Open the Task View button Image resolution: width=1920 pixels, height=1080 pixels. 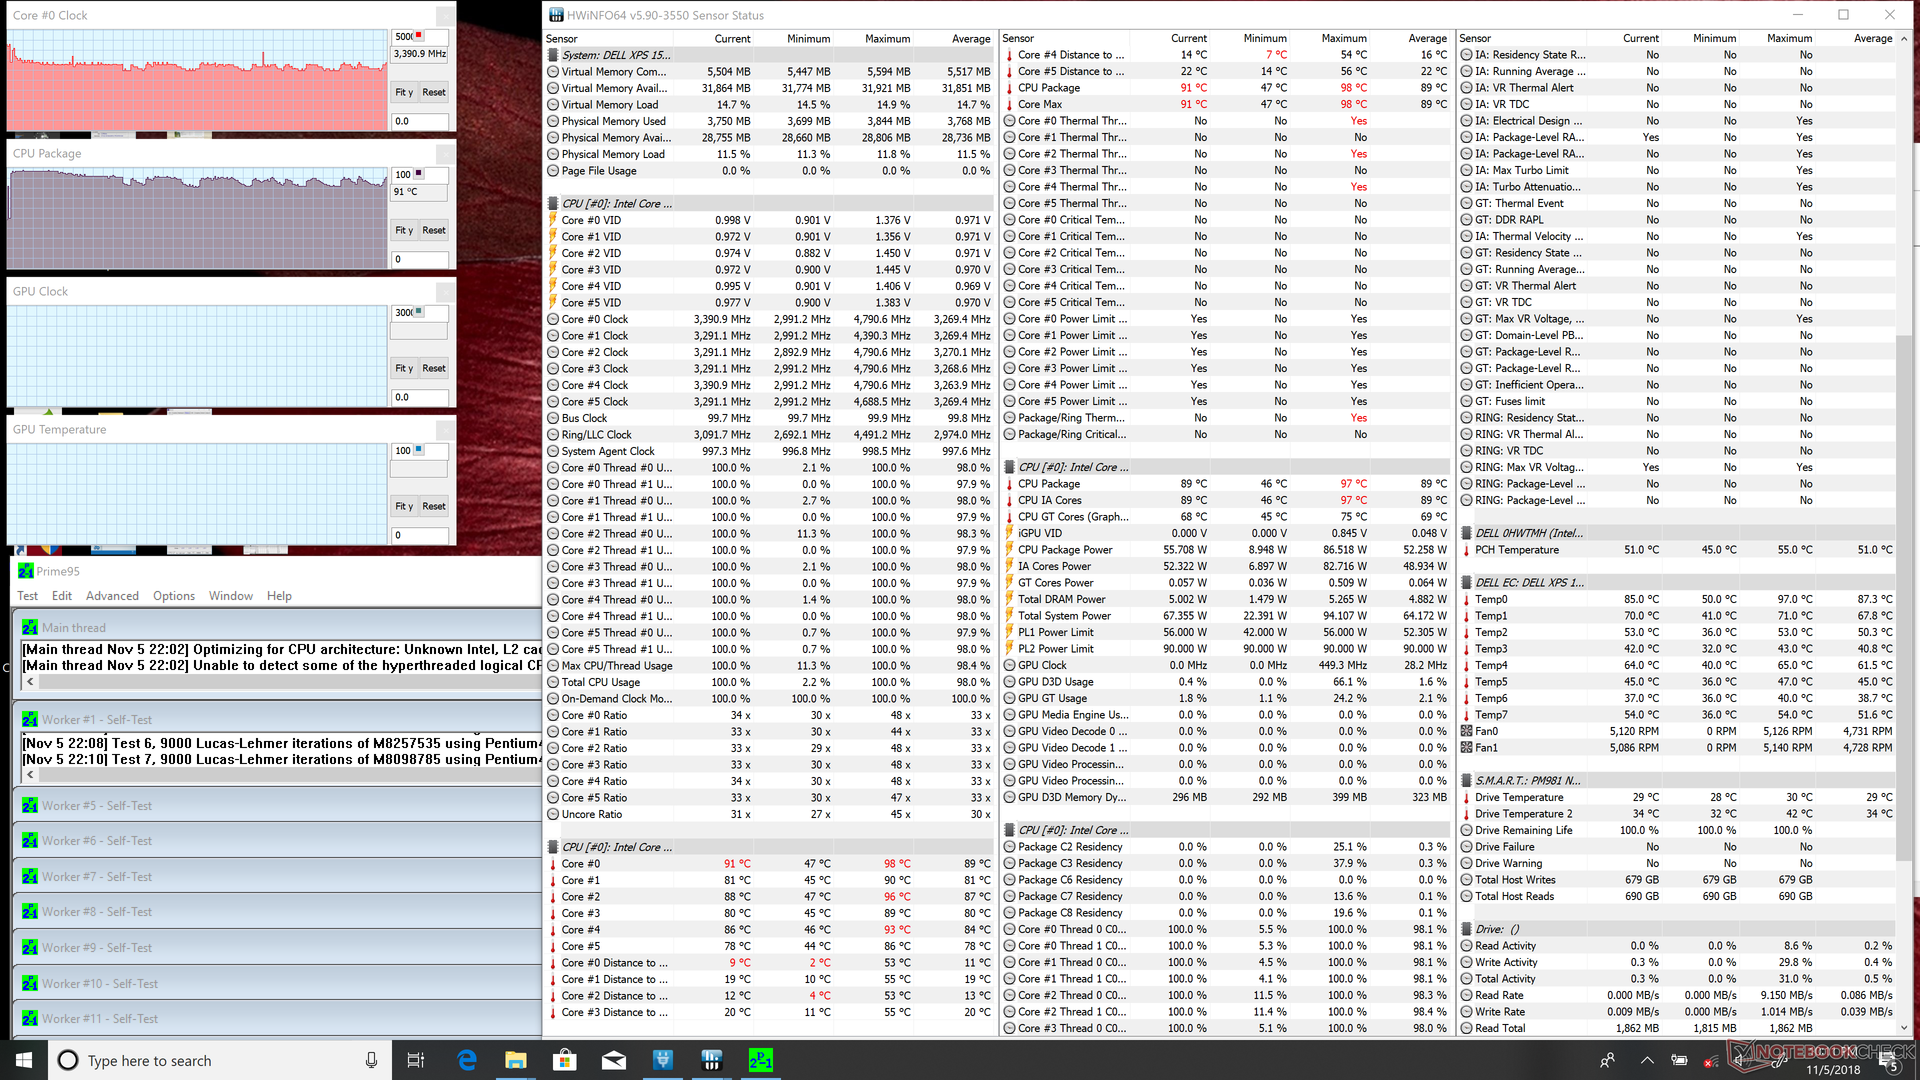coord(416,1060)
